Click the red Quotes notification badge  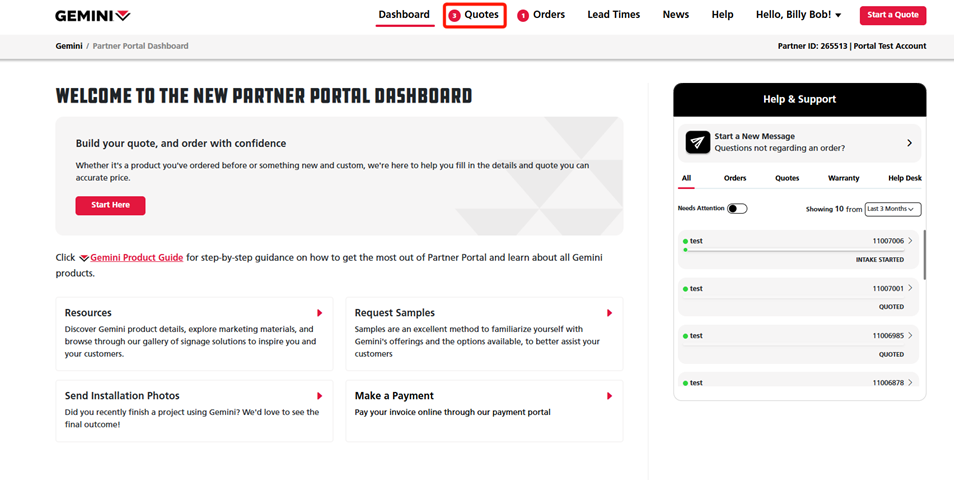454,16
